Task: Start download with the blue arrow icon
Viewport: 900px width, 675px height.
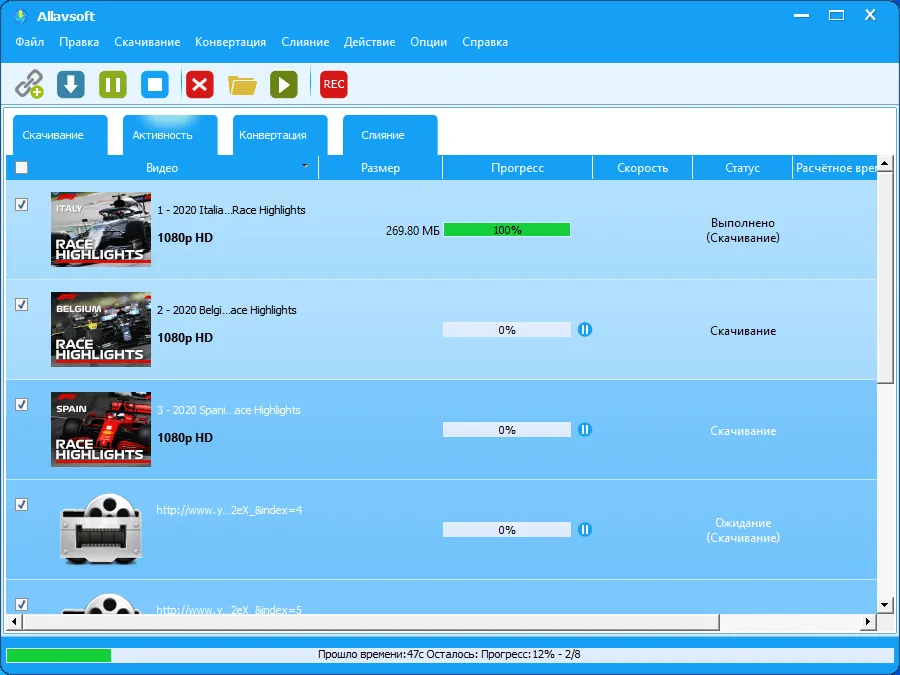Action: click(71, 84)
